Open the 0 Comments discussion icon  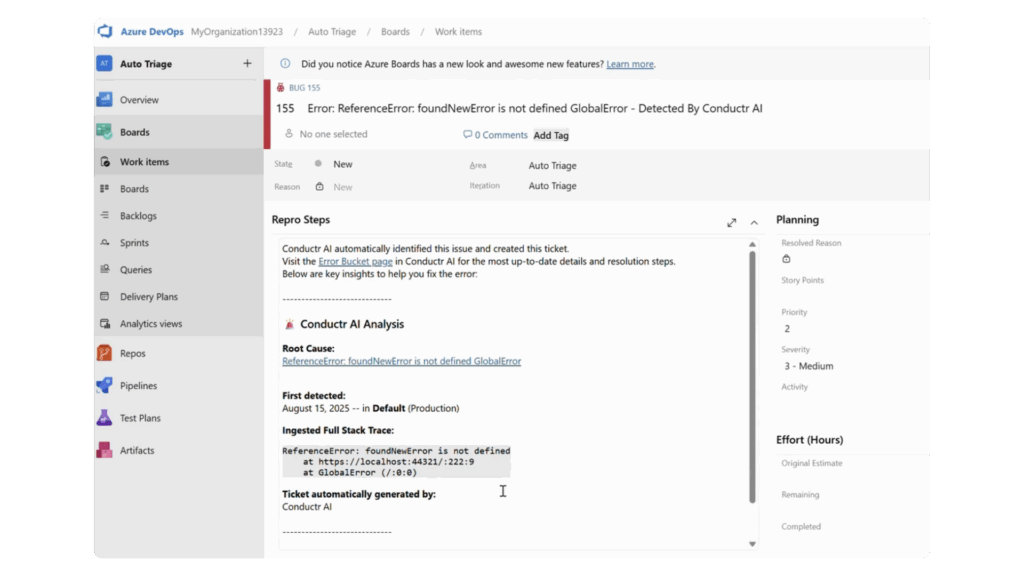tap(468, 135)
